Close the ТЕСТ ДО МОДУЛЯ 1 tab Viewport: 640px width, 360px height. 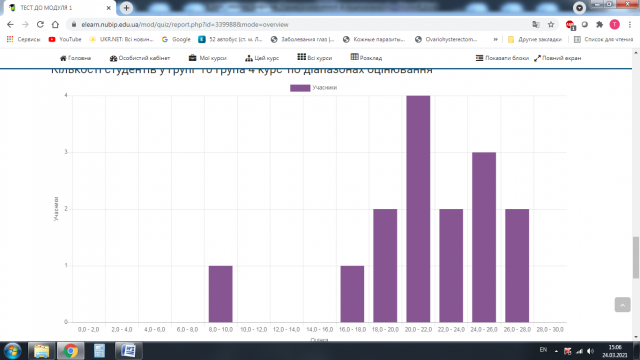(109, 8)
